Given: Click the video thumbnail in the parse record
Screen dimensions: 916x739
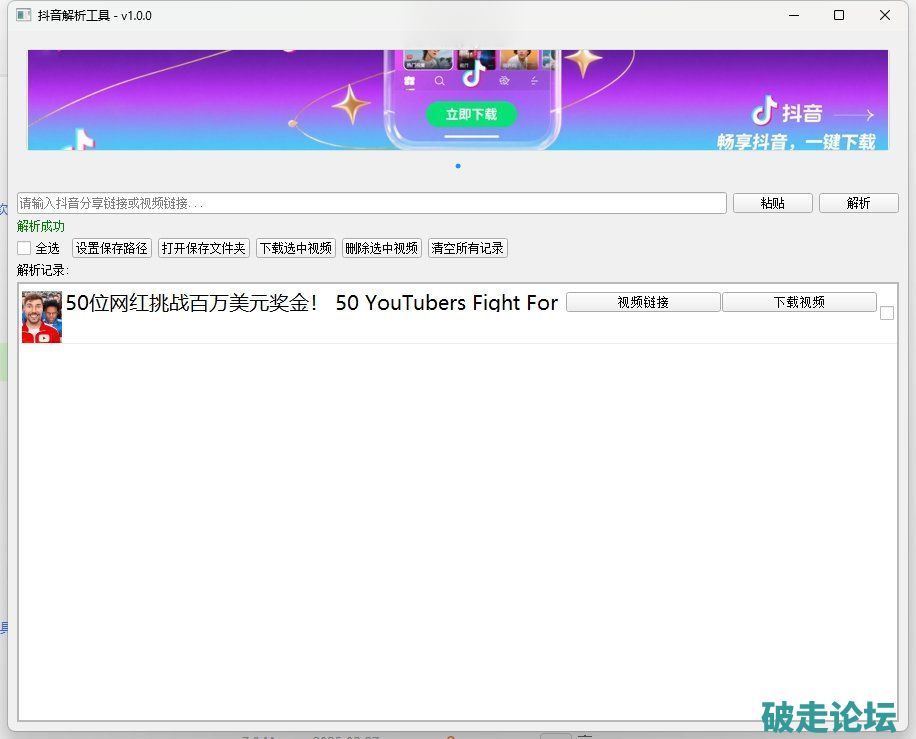Looking at the screenshot, I should point(42,317).
